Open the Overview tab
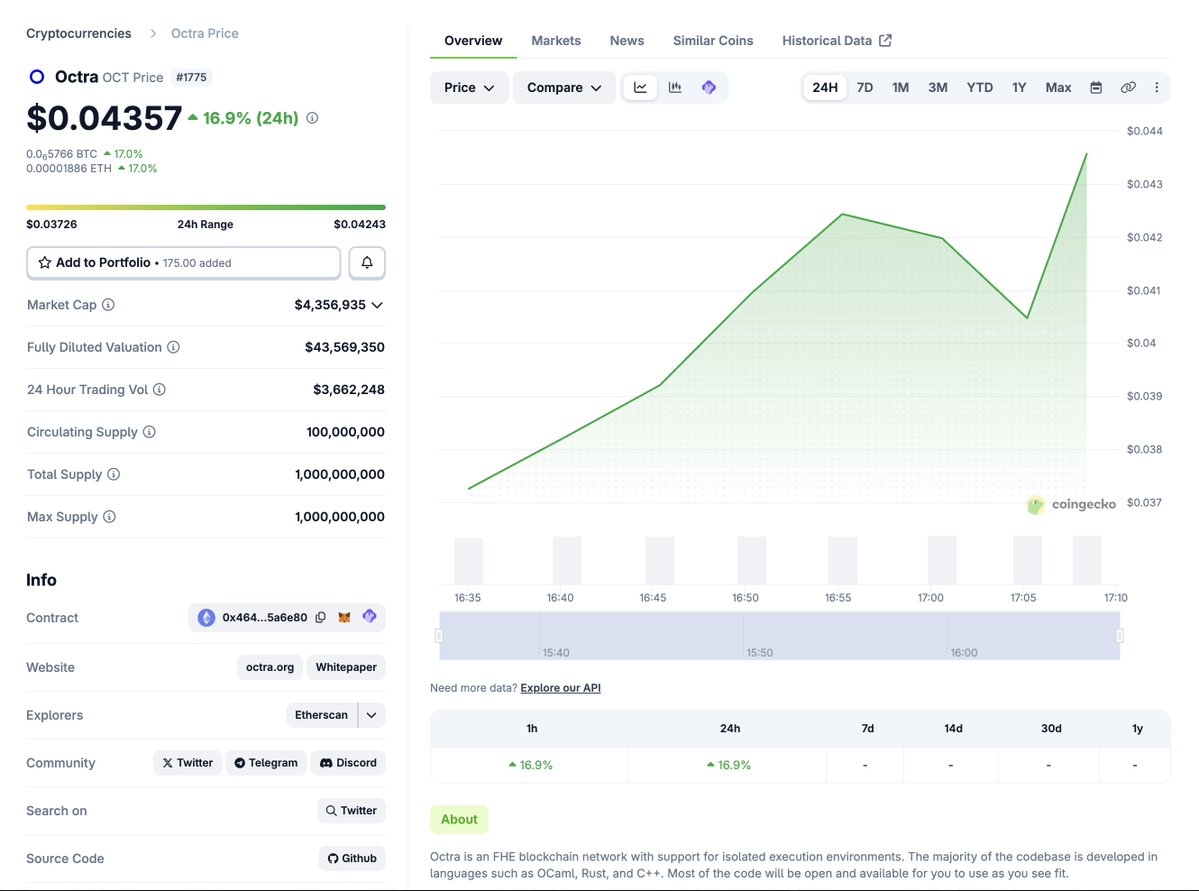Screen dimensions: 1199x891 pyautogui.click(x=473, y=41)
